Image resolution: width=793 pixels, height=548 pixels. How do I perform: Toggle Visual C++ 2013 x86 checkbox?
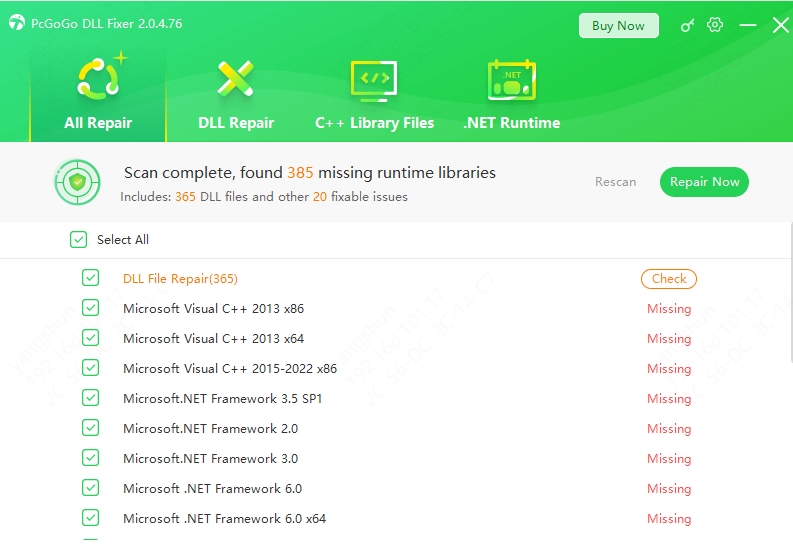91,308
